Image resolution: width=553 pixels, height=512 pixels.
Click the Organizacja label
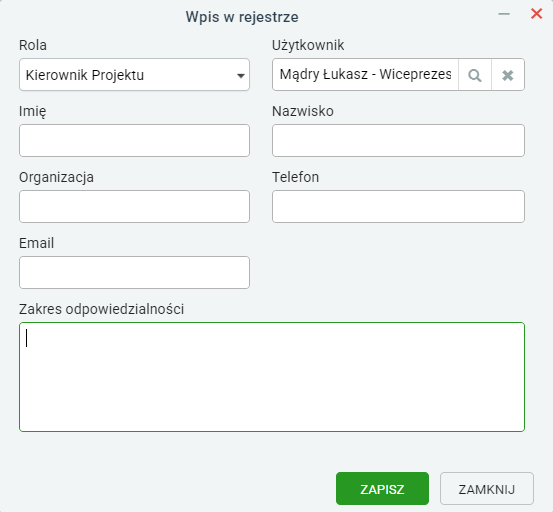click(x=56, y=177)
